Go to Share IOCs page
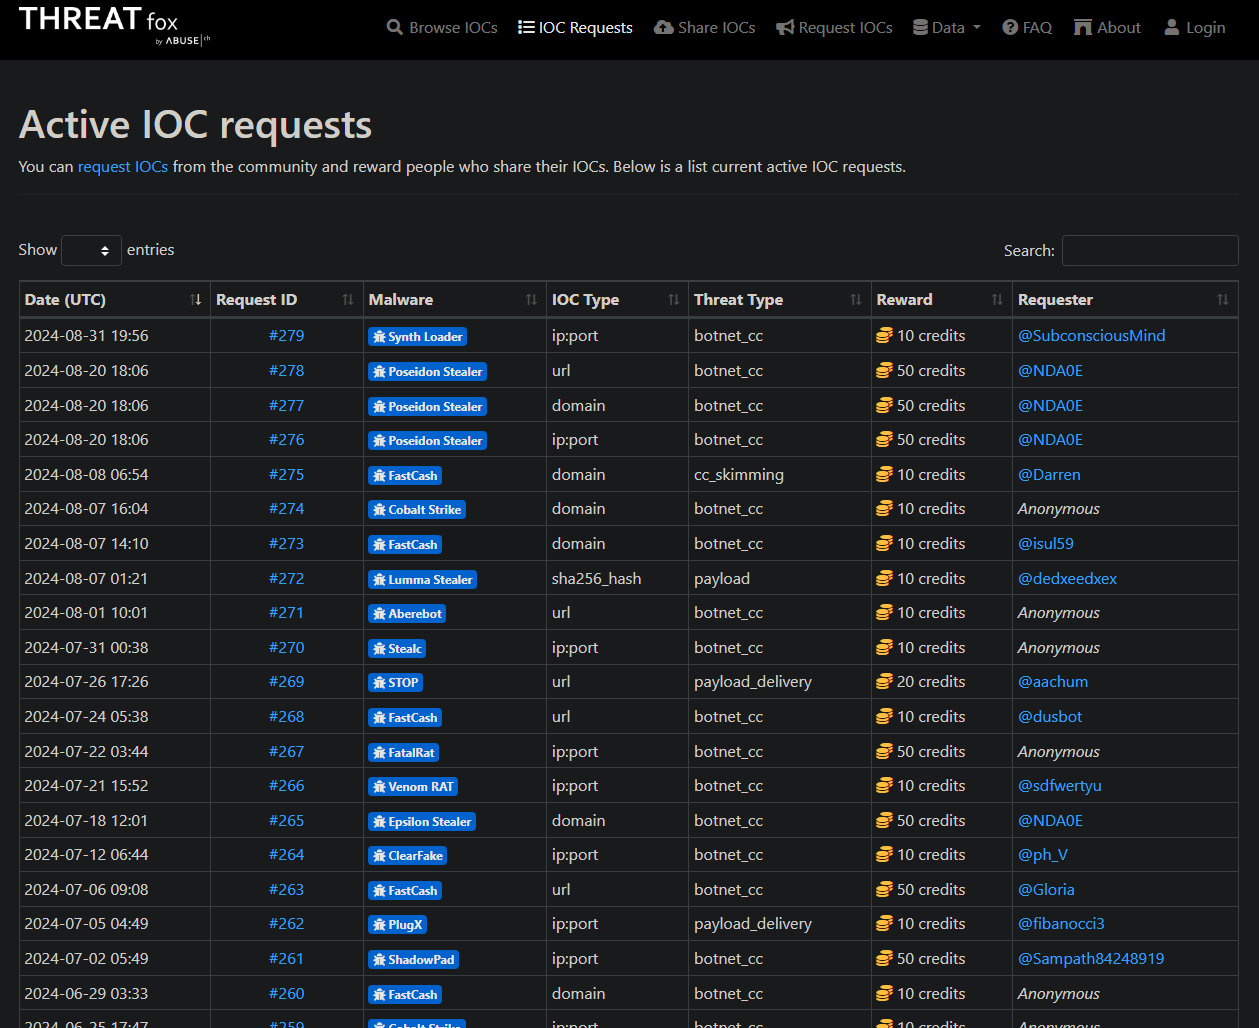The height and width of the screenshot is (1028, 1259). pyautogui.click(x=704, y=28)
